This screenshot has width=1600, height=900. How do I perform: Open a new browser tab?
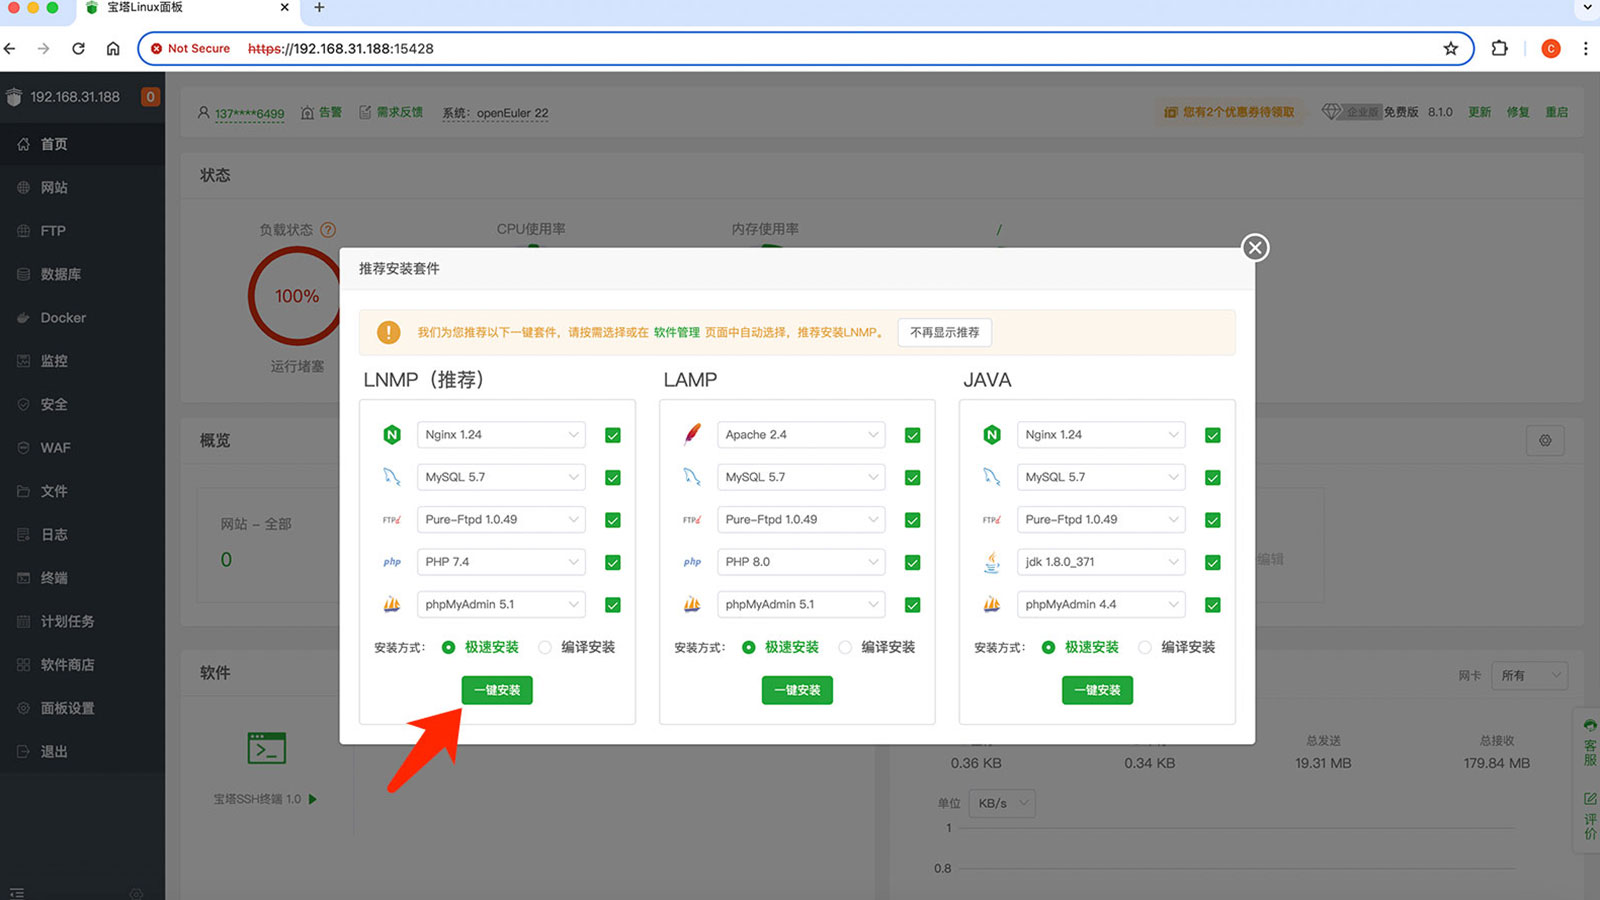point(319,7)
